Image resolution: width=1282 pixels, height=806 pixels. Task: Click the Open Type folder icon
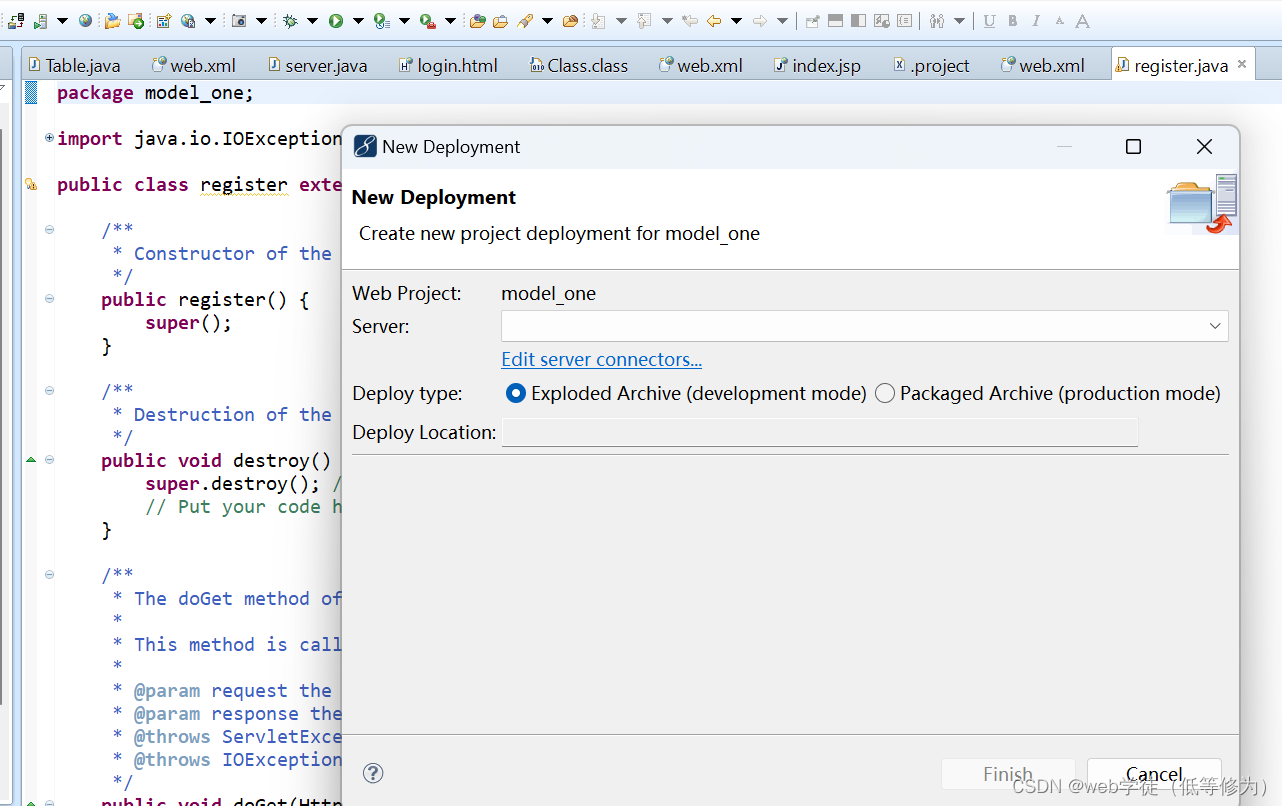tap(477, 21)
